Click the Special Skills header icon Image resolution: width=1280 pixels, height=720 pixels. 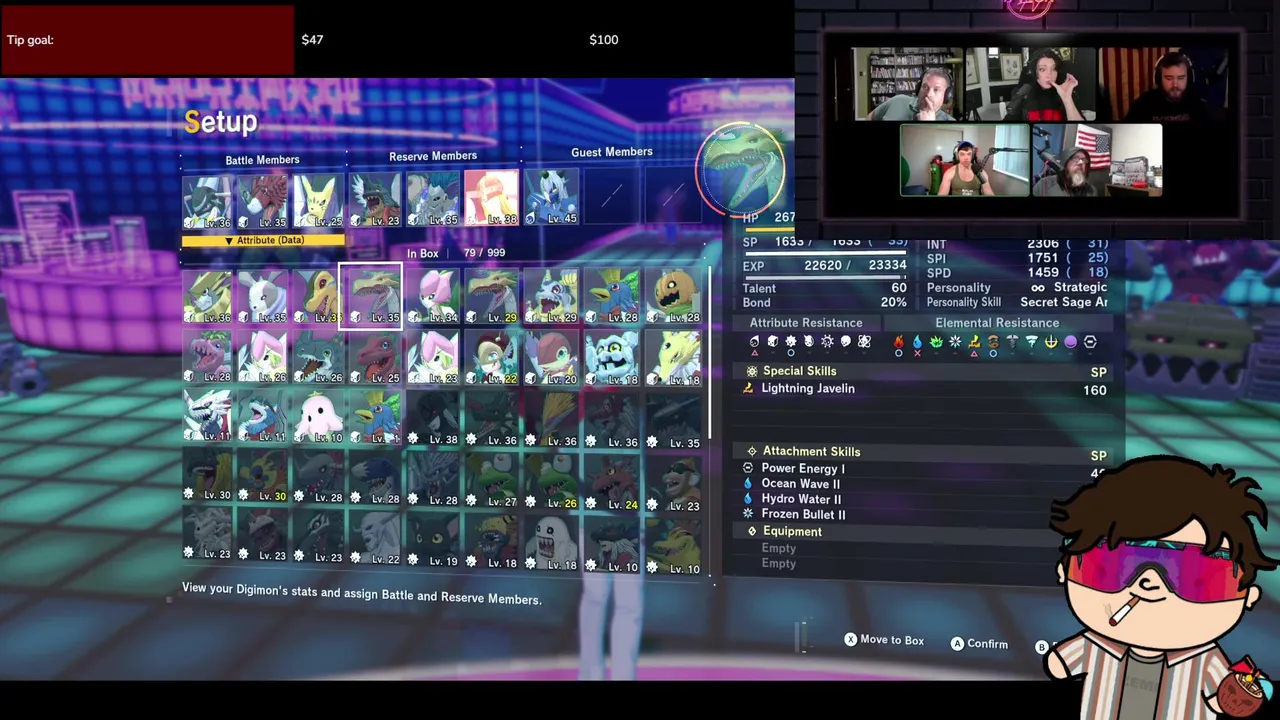(x=752, y=371)
